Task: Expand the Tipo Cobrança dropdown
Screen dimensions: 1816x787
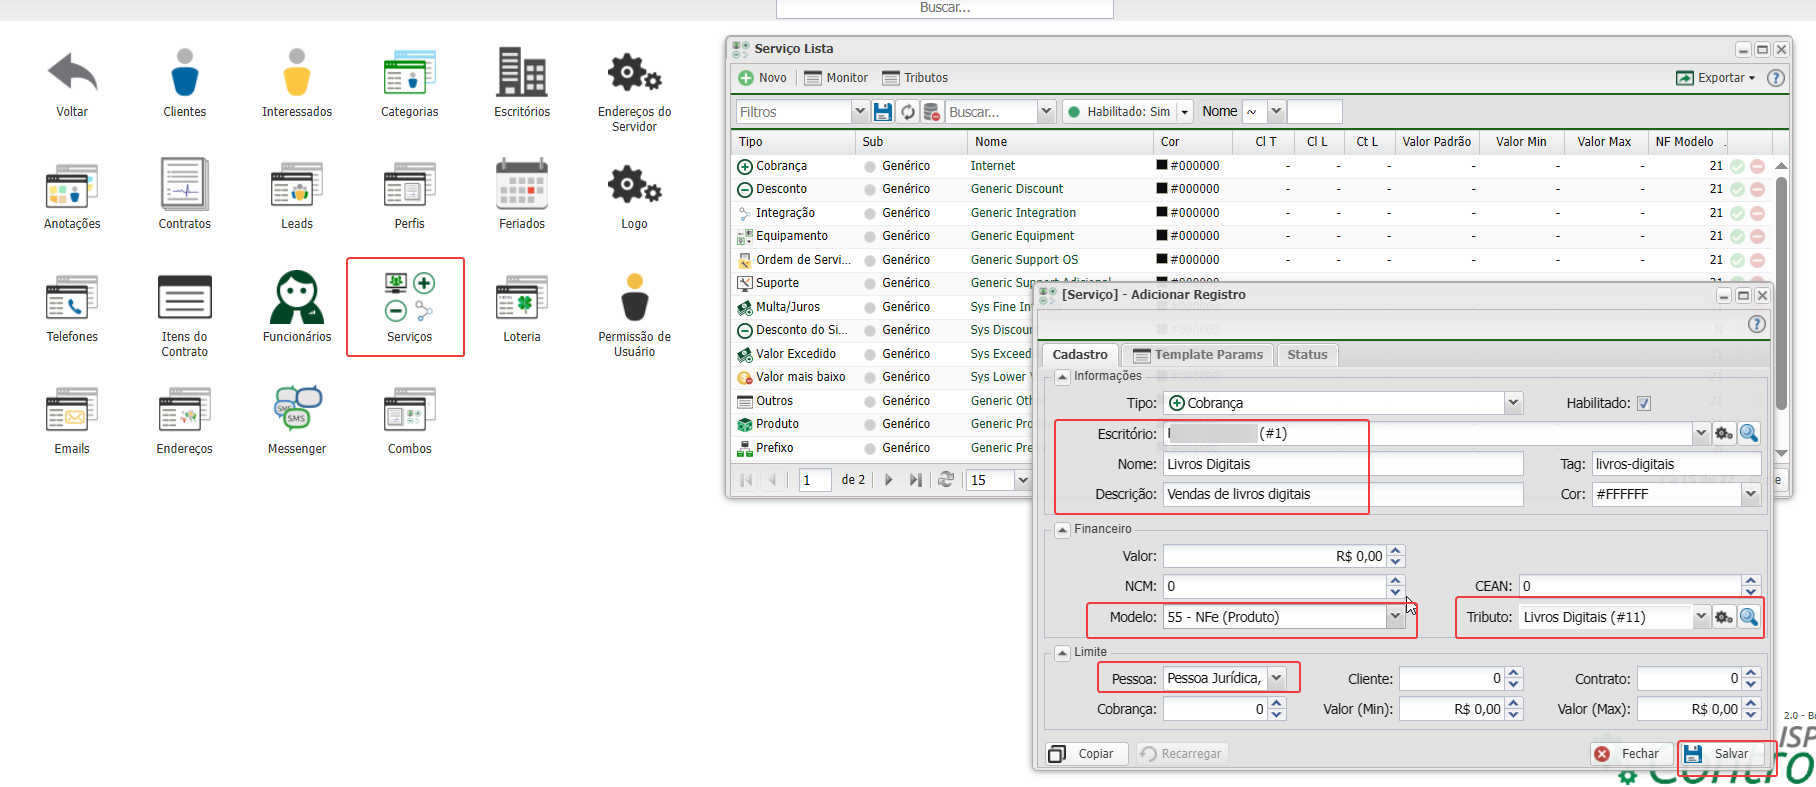Action: [1513, 403]
